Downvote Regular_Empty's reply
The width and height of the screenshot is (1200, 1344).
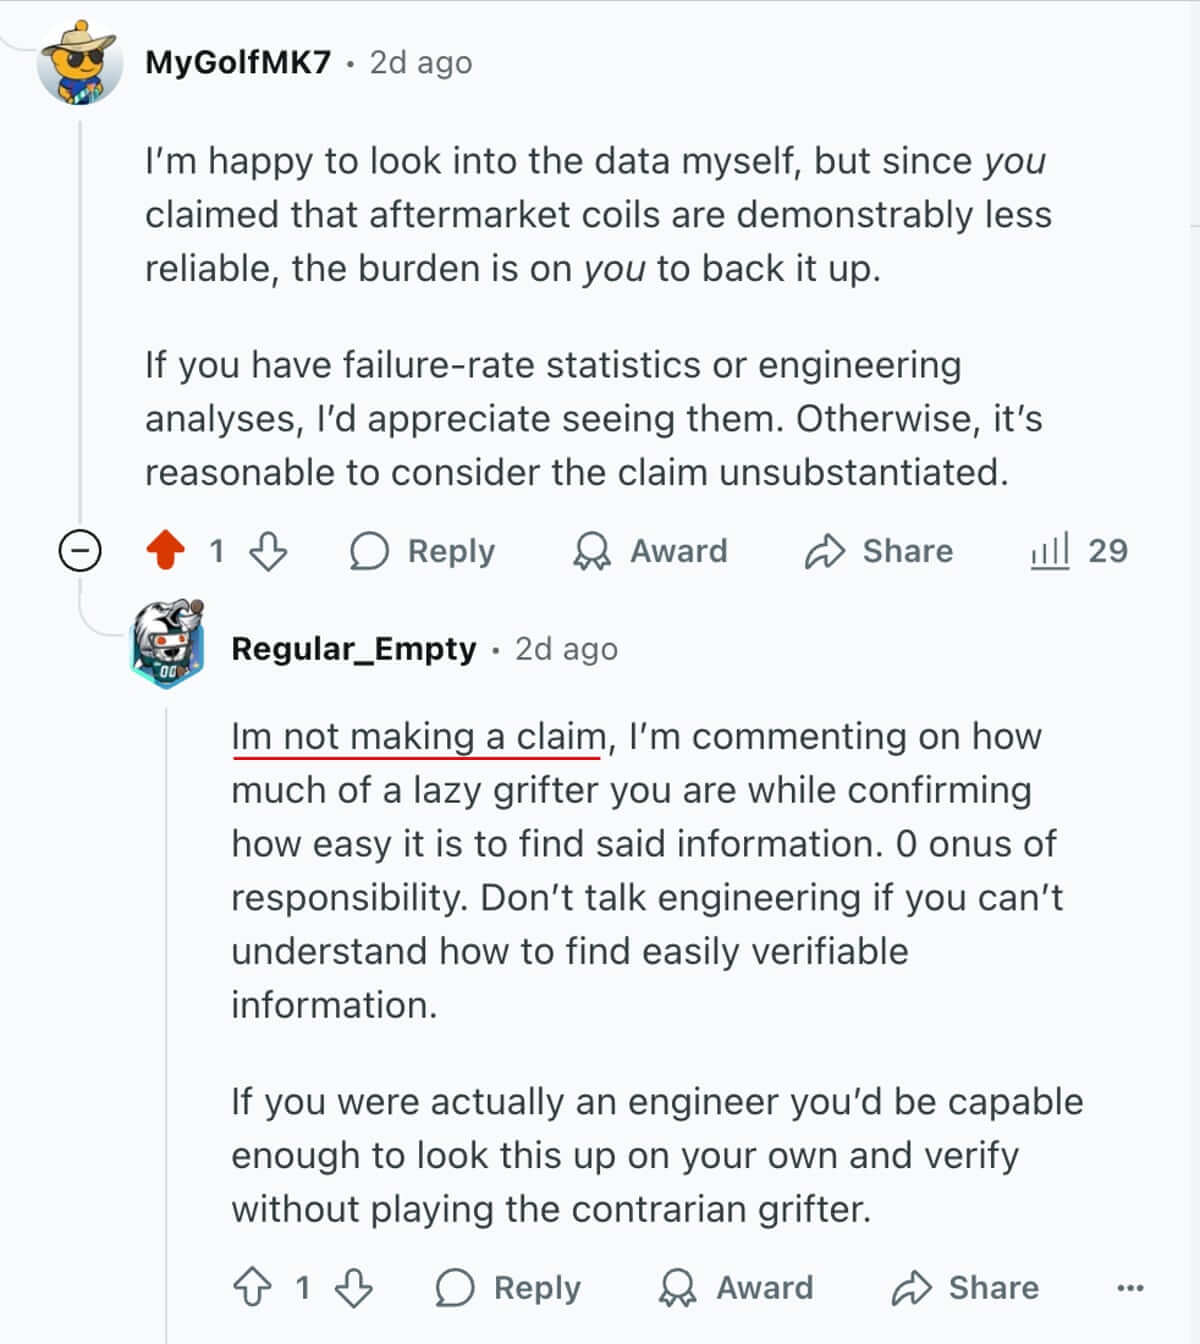[x=354, y=1288]
